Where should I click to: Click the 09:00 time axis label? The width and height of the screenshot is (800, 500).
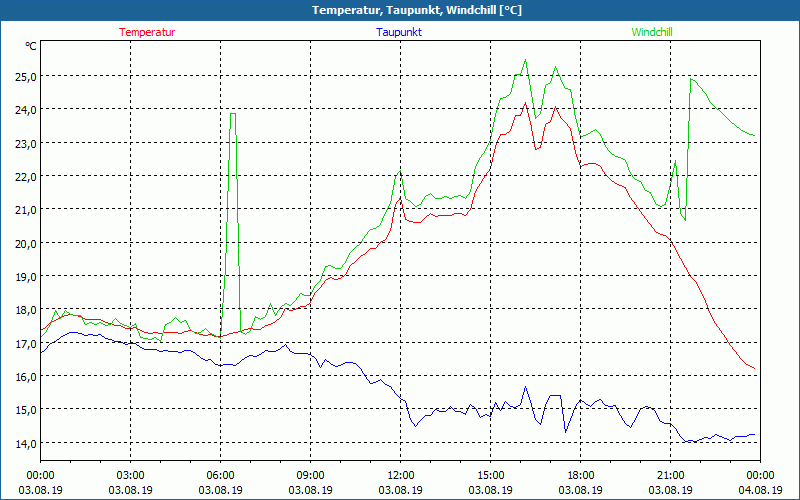click(x=310, y=476)
